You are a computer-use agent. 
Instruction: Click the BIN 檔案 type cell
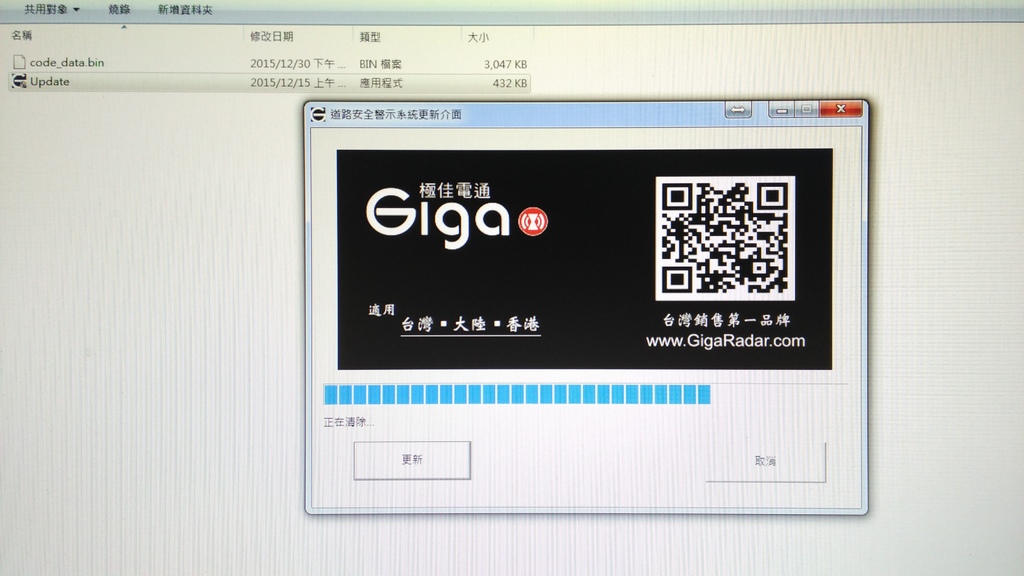pyautogui.click(x=381, y=64)
